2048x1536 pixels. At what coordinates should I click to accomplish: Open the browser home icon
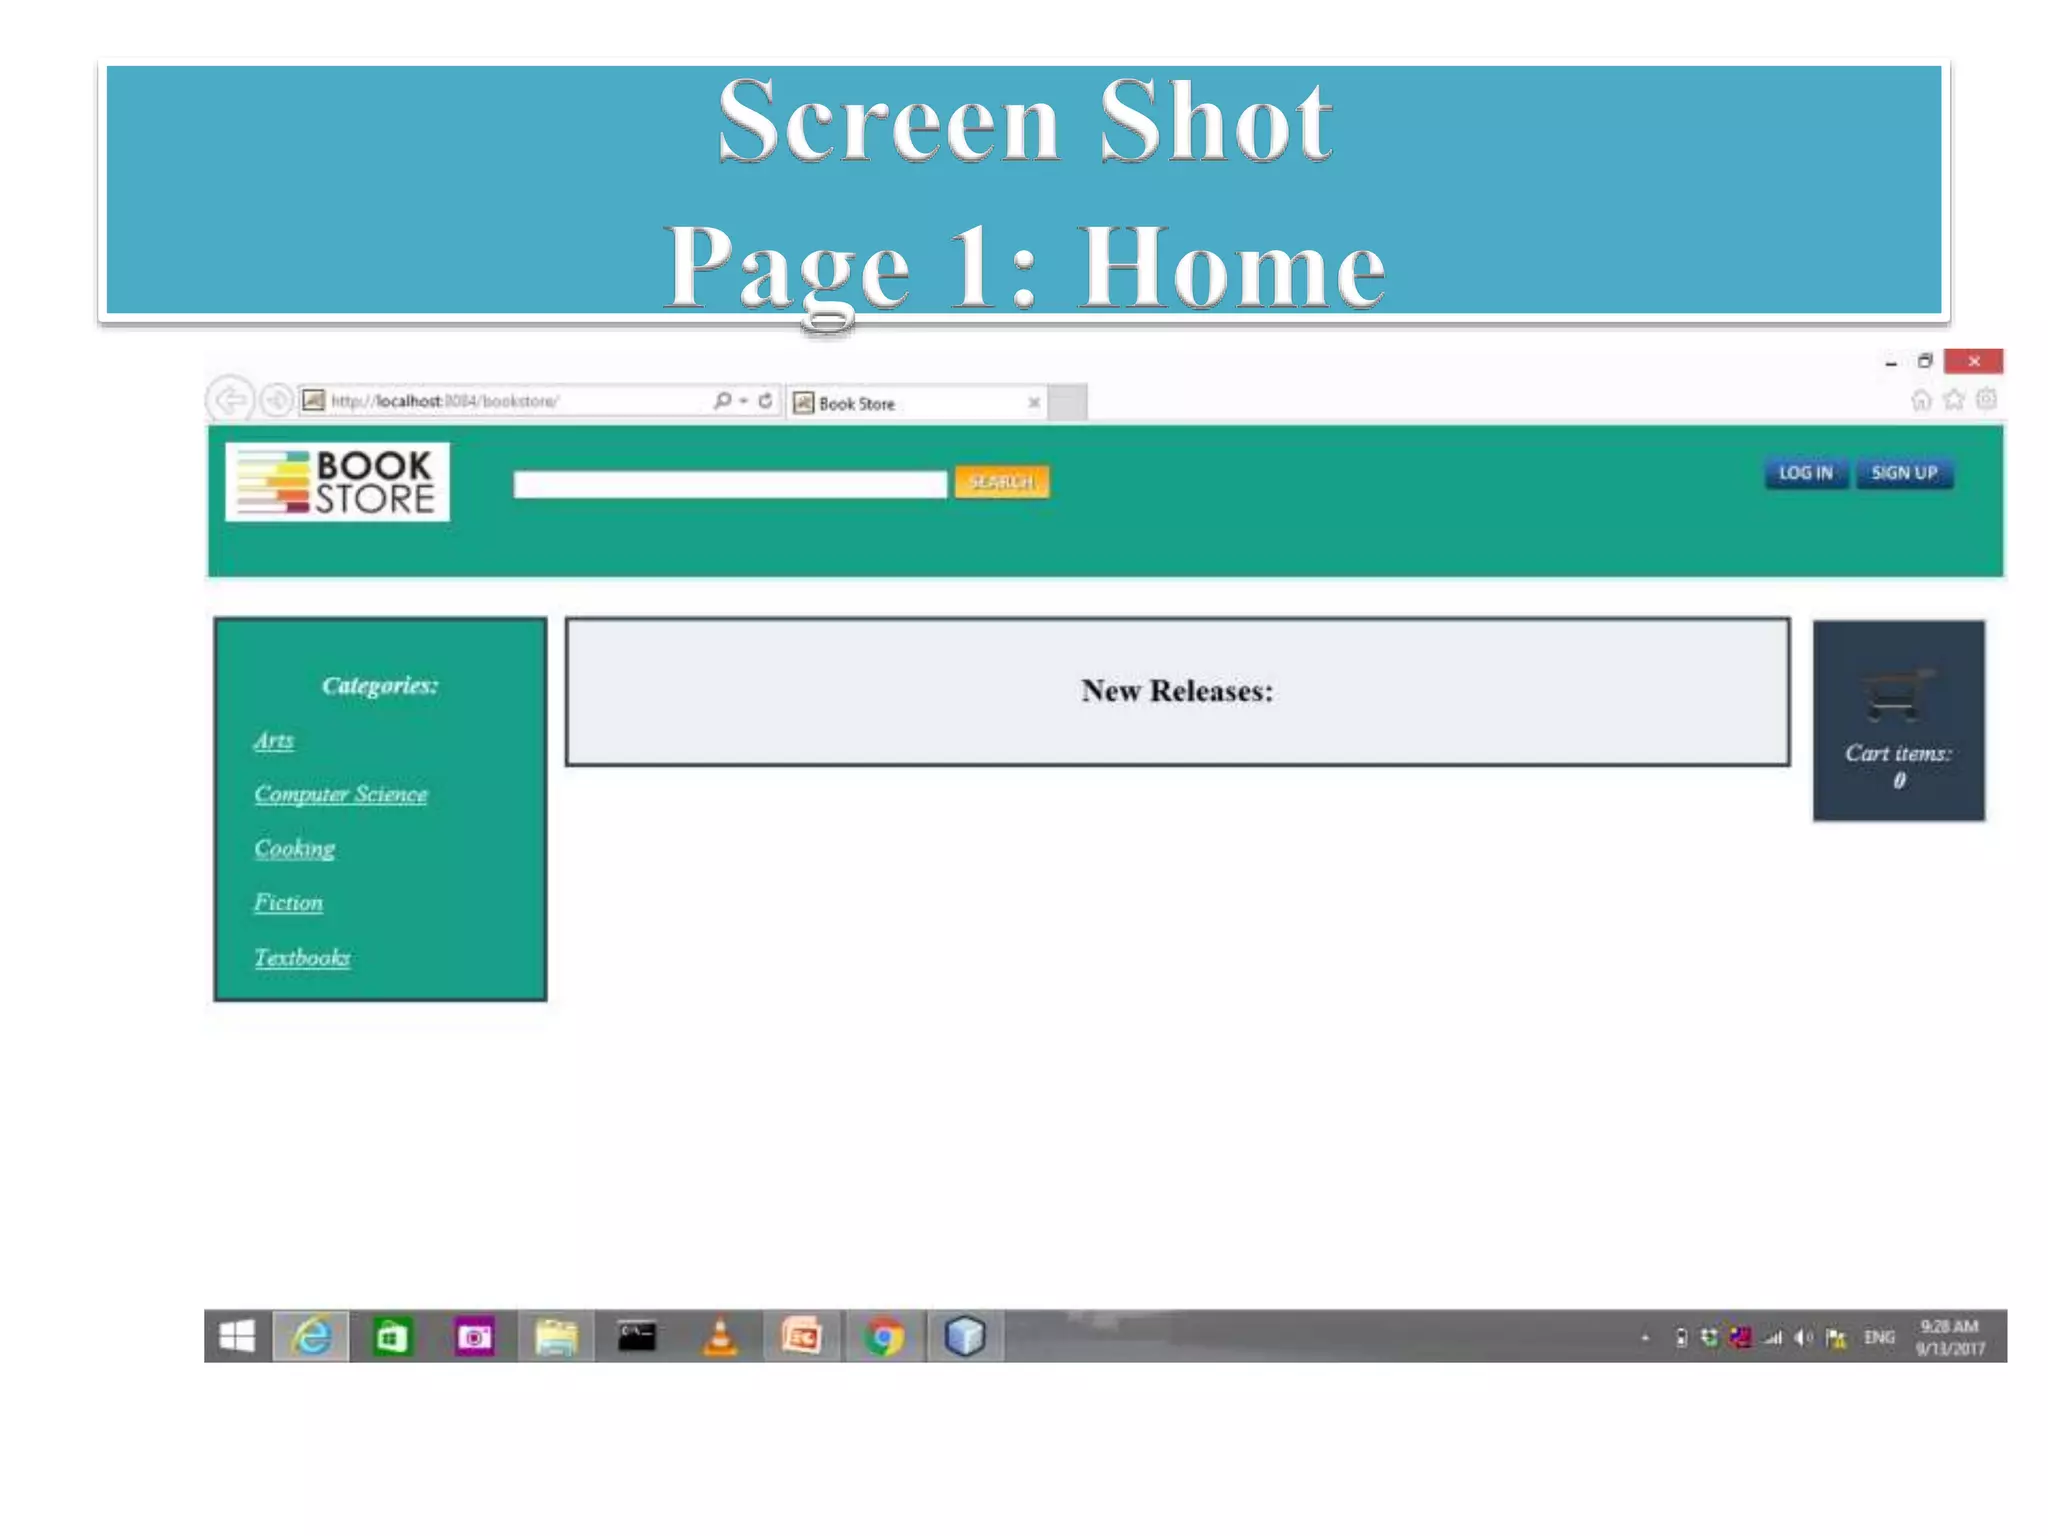(1920, 401)
